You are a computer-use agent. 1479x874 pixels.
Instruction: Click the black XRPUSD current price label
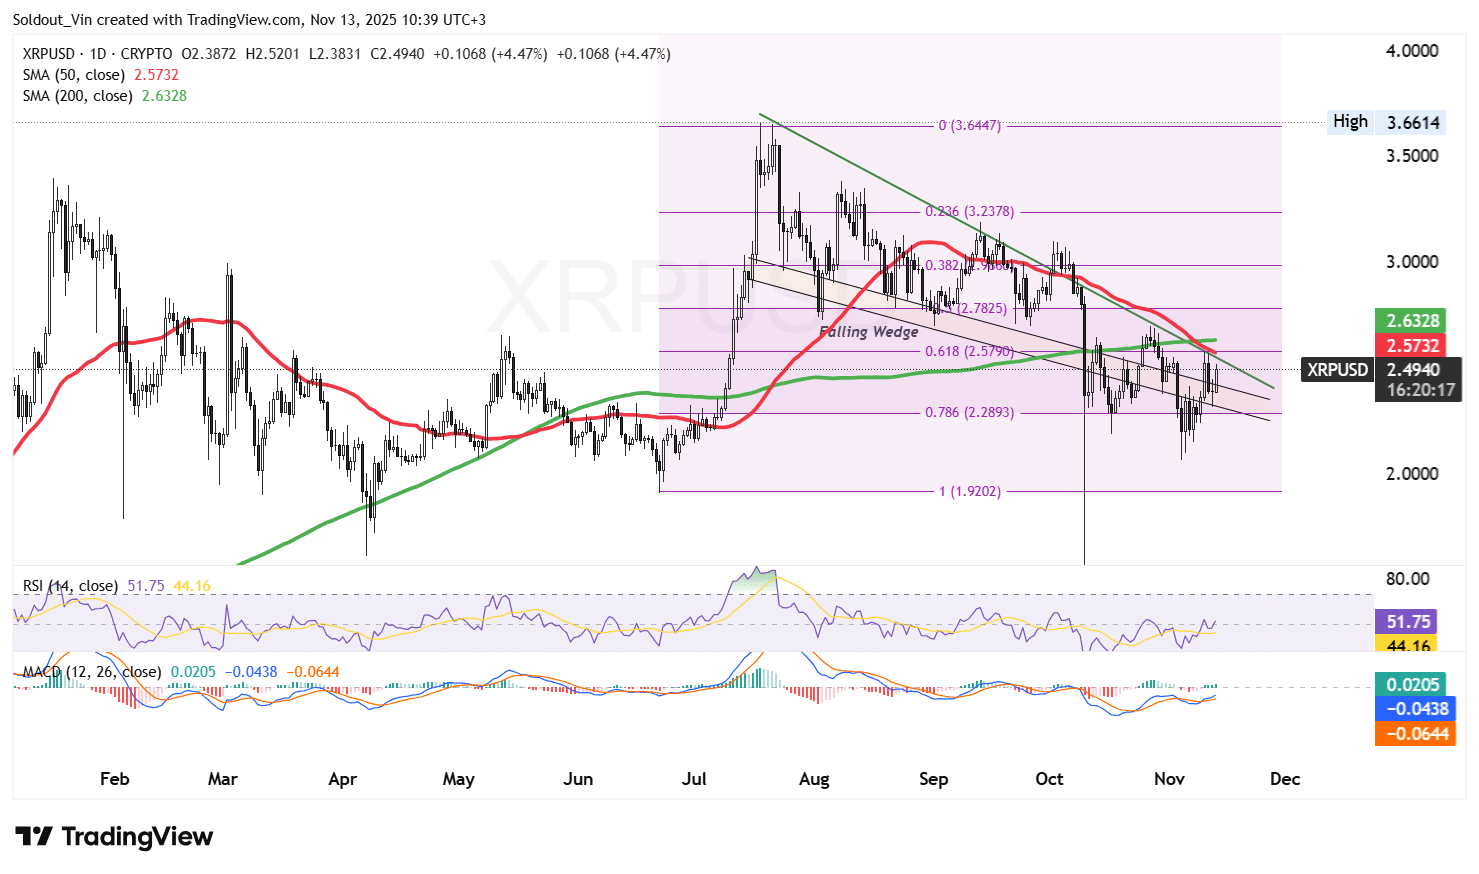pos(1337,369)
